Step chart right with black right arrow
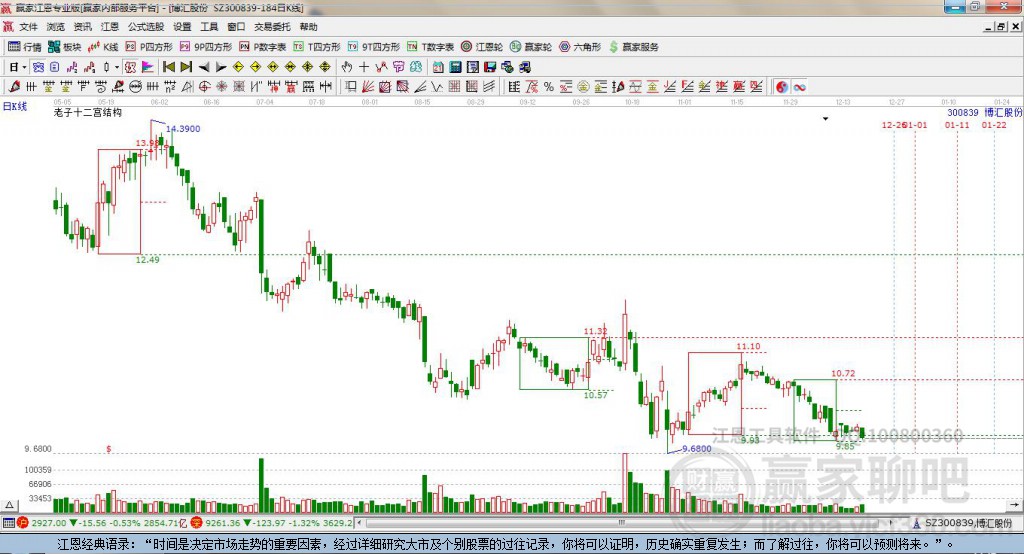The image size is (1024, 554). click(221, 67)
